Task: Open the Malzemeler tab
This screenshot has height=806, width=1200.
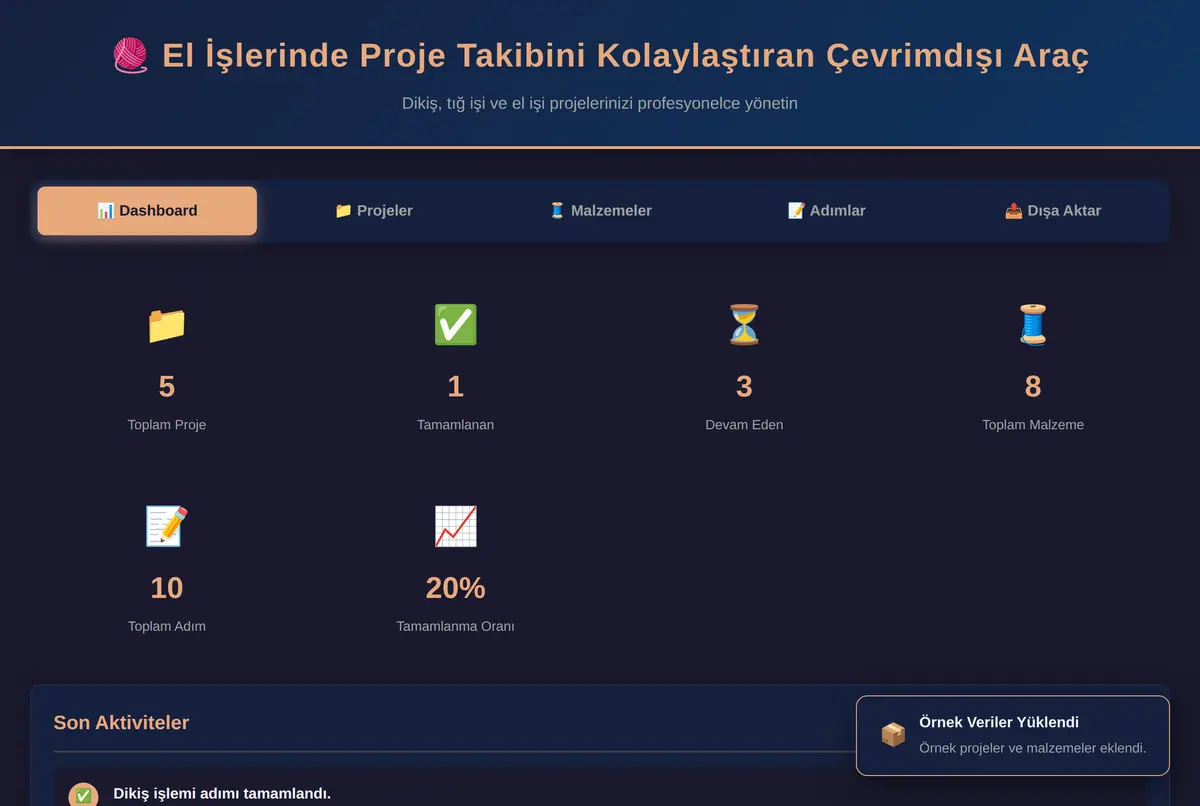Action: (600, 211)
